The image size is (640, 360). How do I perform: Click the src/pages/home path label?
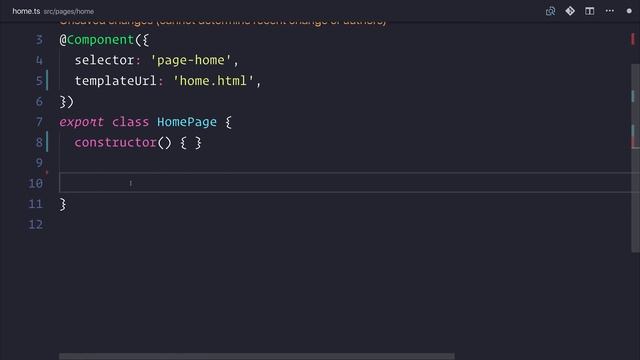69,11
